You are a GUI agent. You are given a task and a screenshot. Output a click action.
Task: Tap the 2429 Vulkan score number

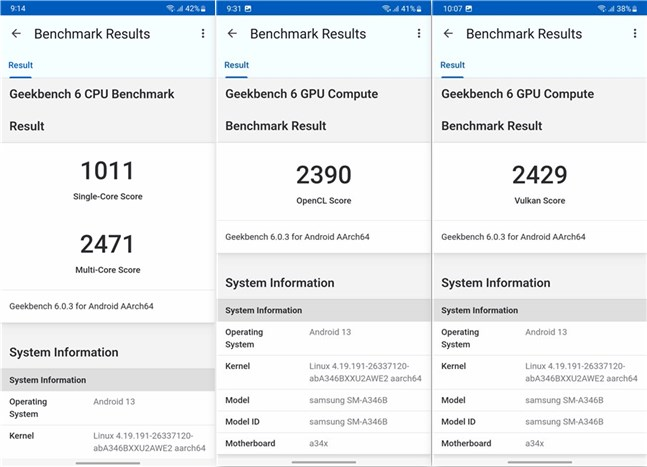tap(540, 175)
